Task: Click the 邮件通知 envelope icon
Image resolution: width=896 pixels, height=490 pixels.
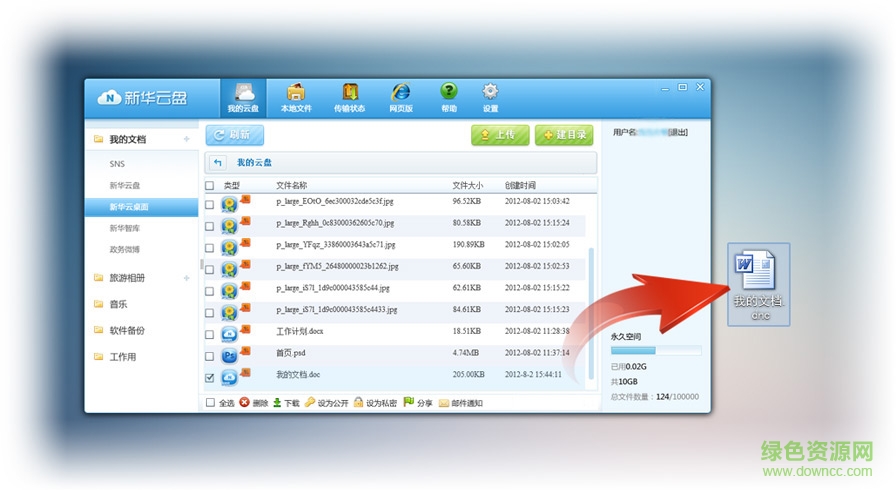Action: coord(443,403)
